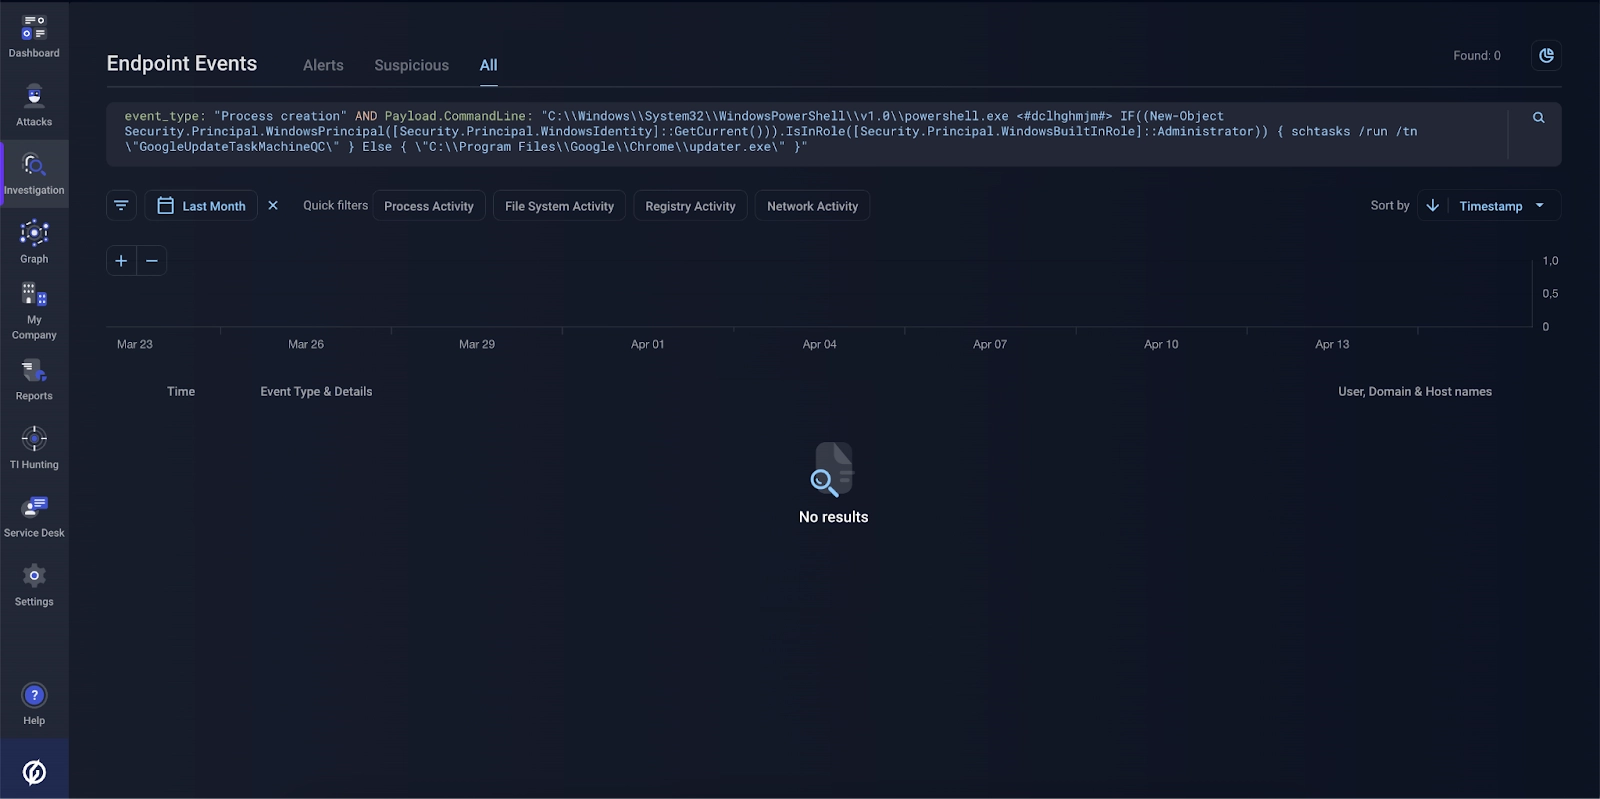Screen dimensions: 1600x799
Task: Open the filter options icon
Action: click(121, 205)
